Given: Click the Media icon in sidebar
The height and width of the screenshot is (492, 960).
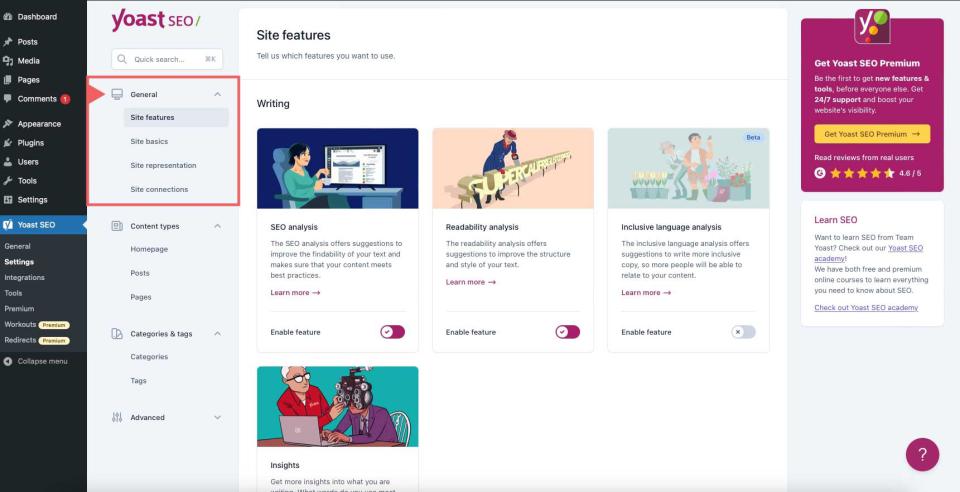Looking at the screenshot, I should click(x=8, y=61).
